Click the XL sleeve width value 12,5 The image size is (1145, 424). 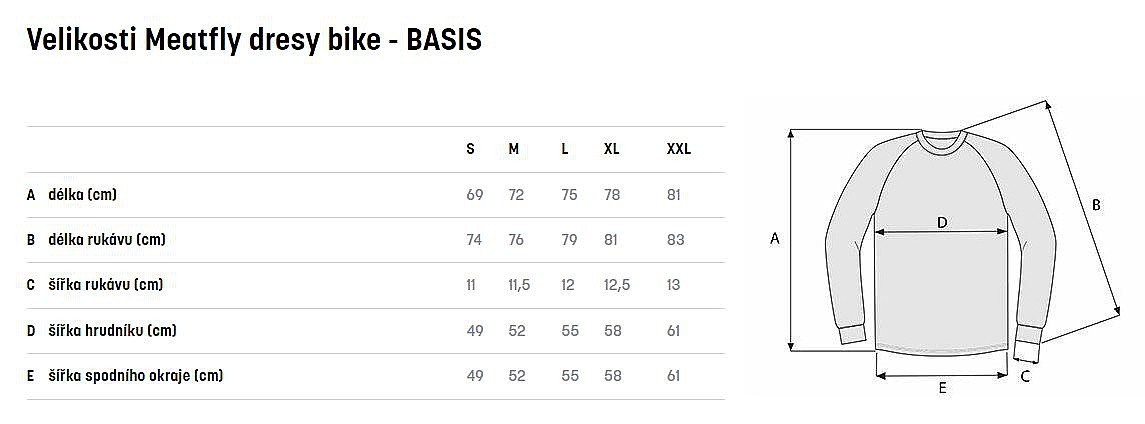point(617,285)
